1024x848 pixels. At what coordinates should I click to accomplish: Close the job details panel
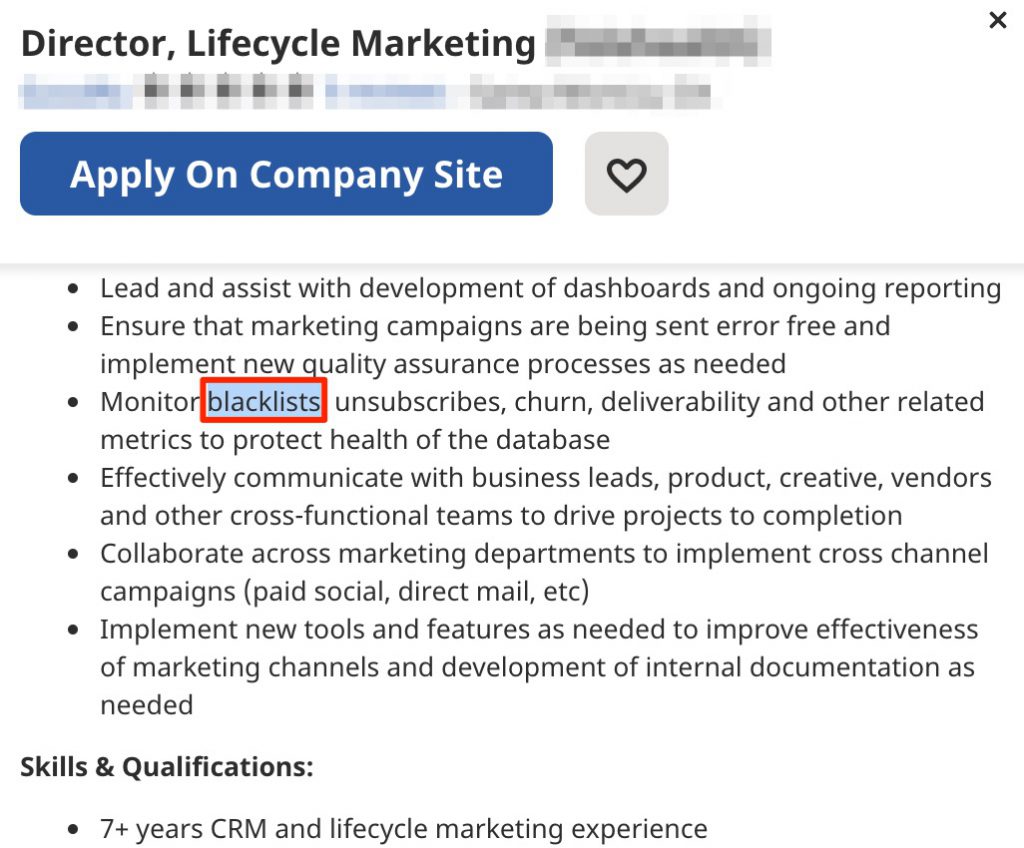pos(998,20)
